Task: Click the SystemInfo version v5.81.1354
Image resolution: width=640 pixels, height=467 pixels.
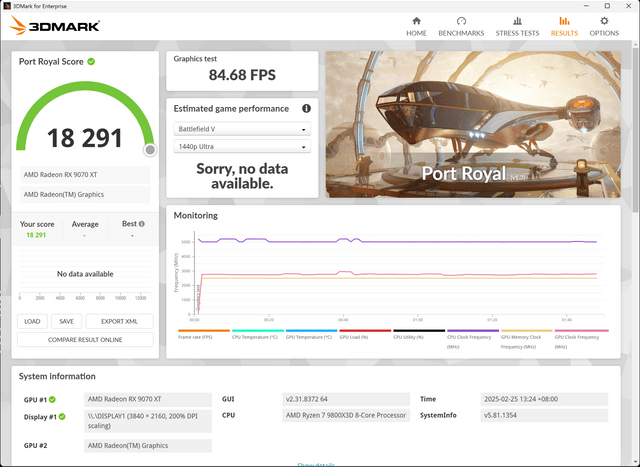Action: tap(544, 415)
